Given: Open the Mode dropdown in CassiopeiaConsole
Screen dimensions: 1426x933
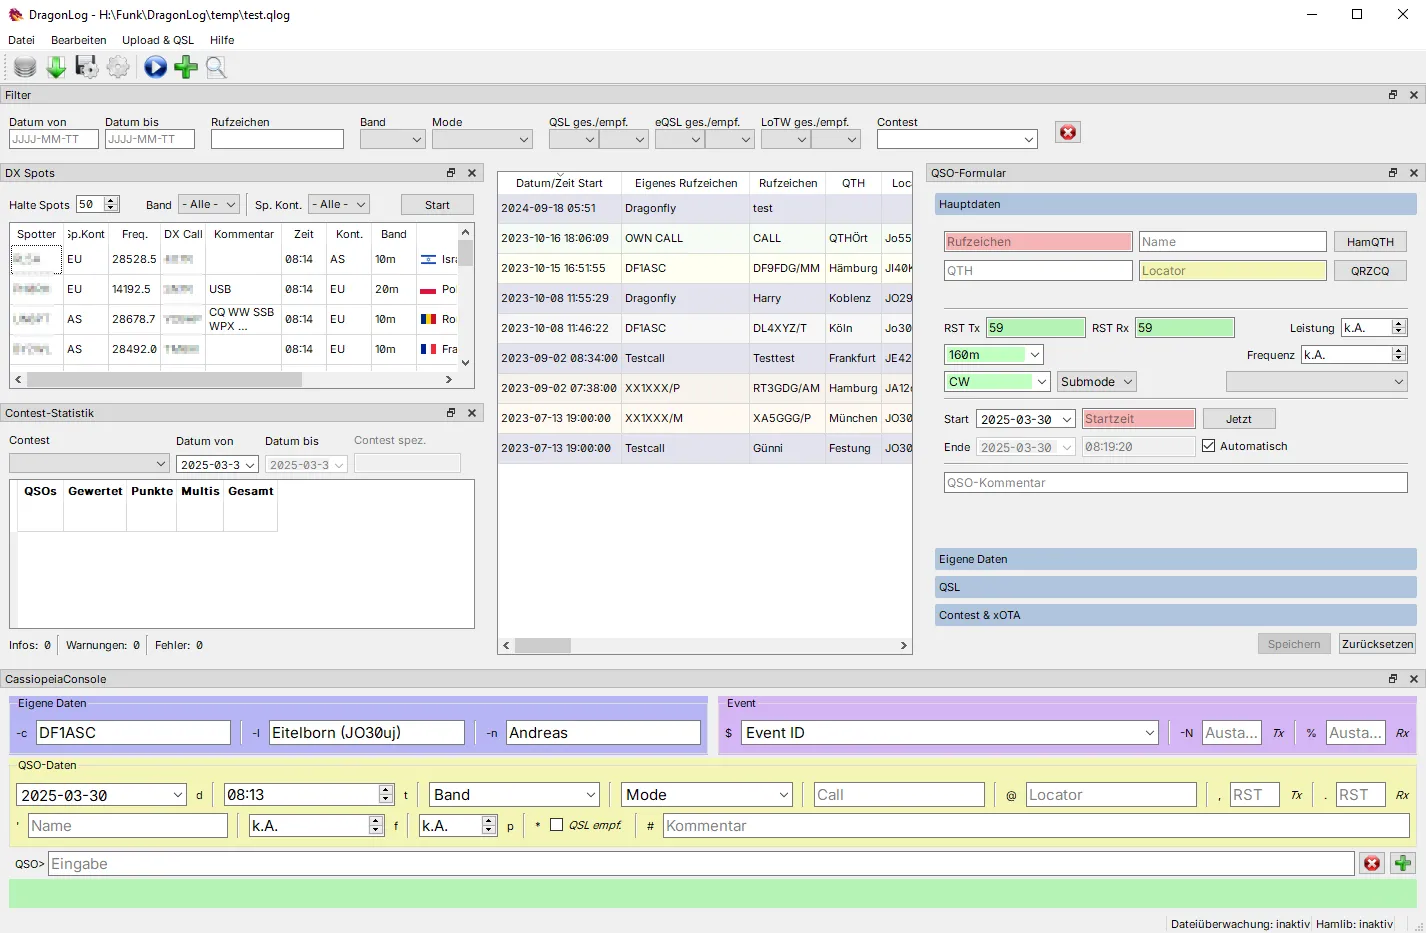Looking at the screenshot, I should coord(706,795).
